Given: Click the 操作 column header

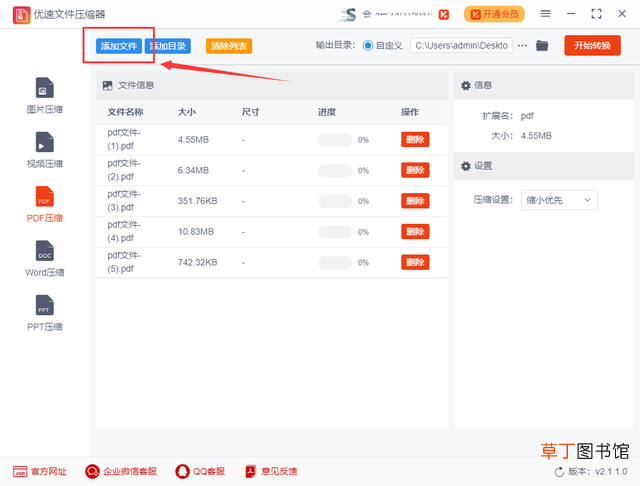Looking at the screenshot, I should click(x=410, y=112).
